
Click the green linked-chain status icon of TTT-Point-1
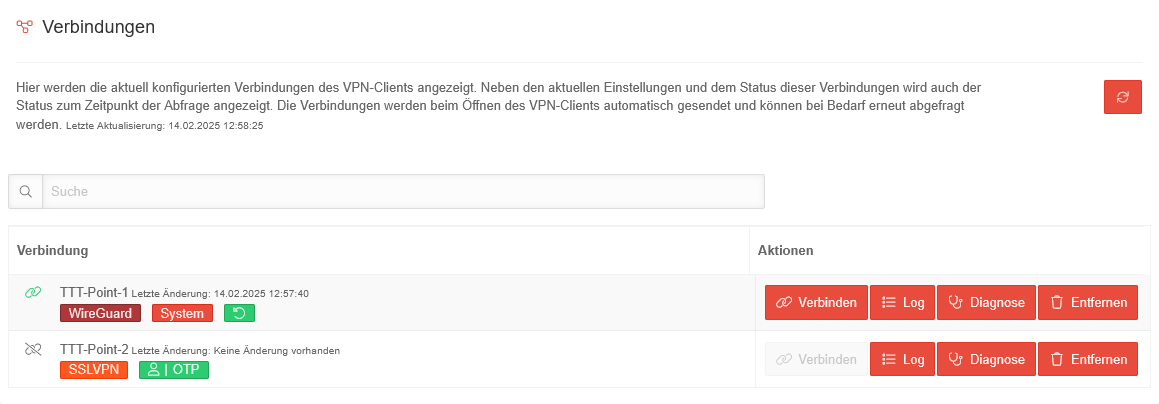(32, 293)
